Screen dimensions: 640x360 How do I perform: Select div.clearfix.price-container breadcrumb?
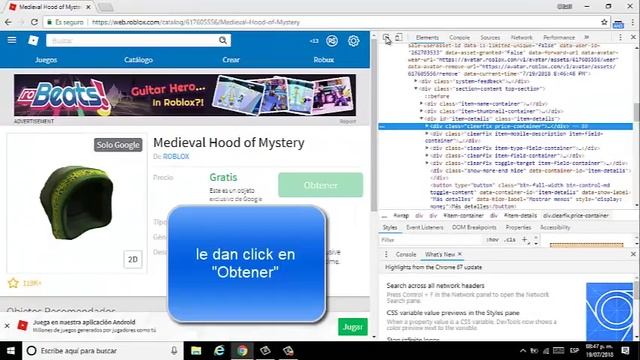click(576, 216)
